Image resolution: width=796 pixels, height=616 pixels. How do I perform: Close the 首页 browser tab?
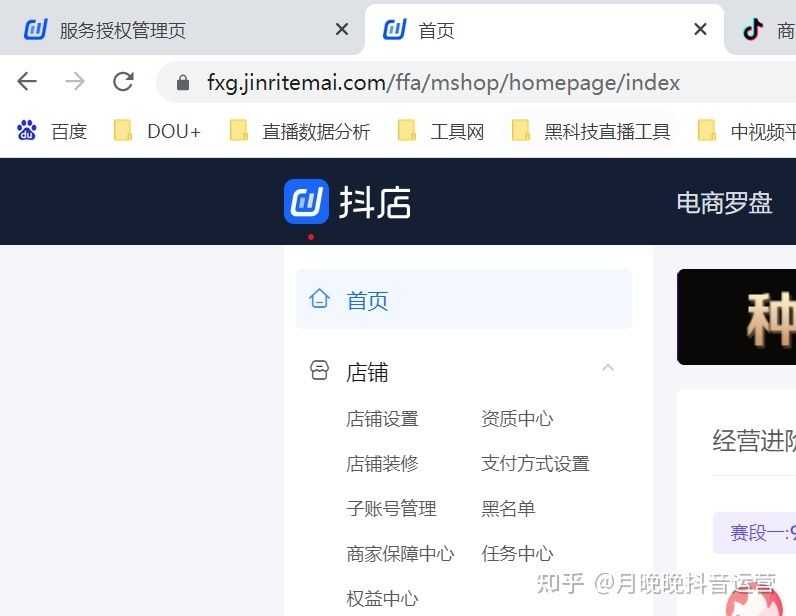pos(700,29)
